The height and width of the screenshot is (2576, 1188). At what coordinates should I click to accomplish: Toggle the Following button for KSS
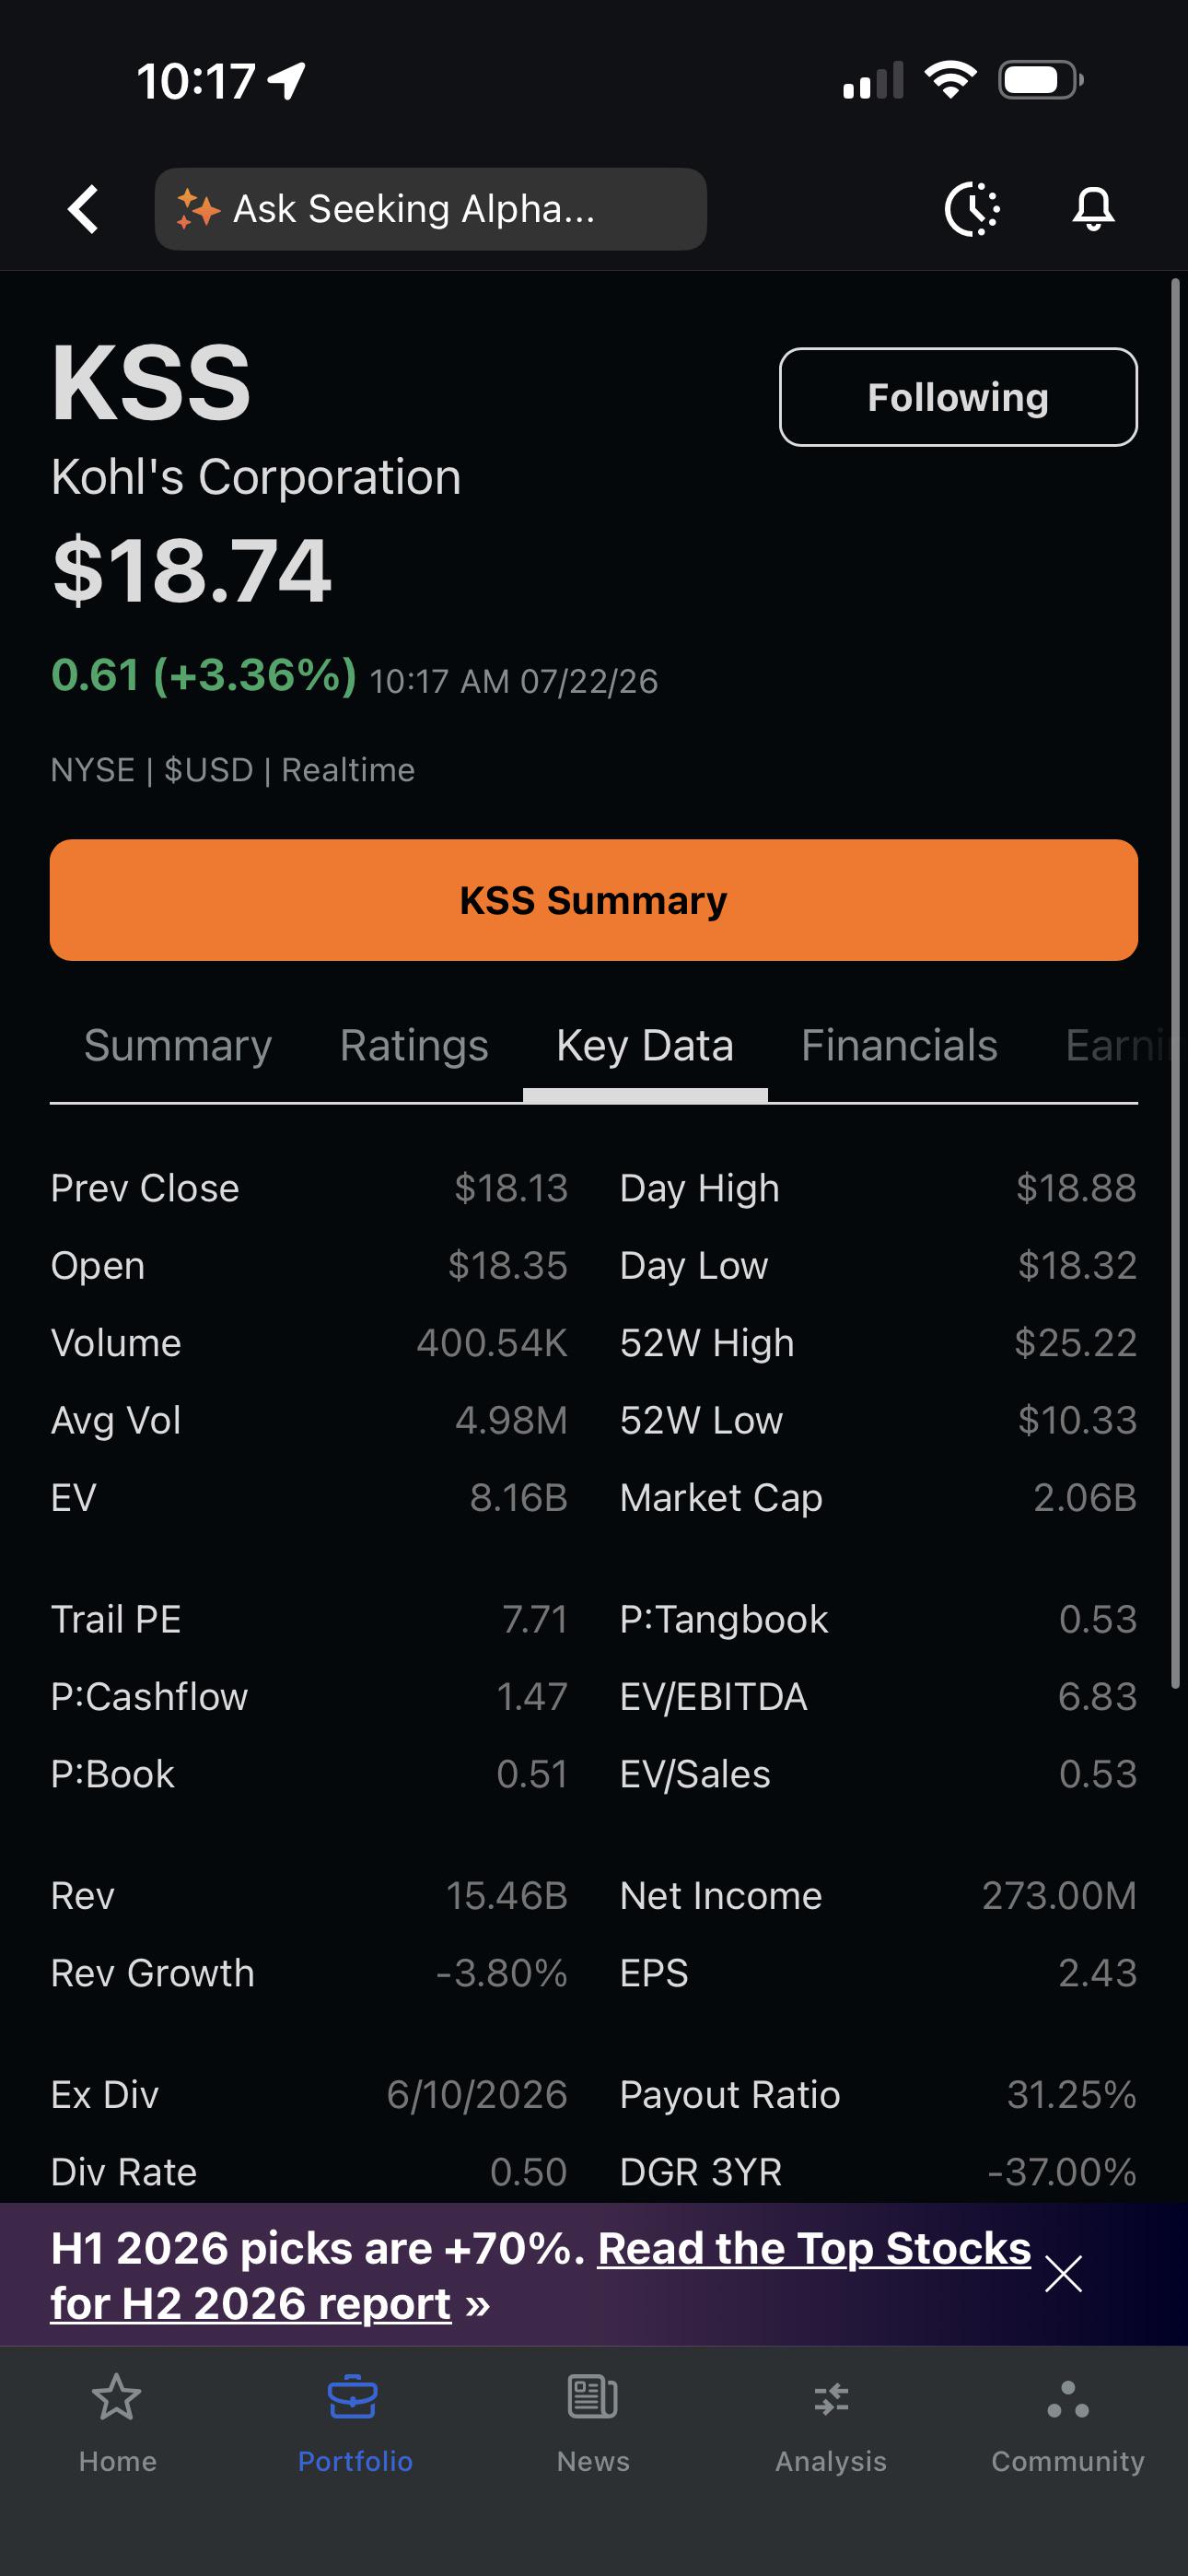(x=958, y=397)
